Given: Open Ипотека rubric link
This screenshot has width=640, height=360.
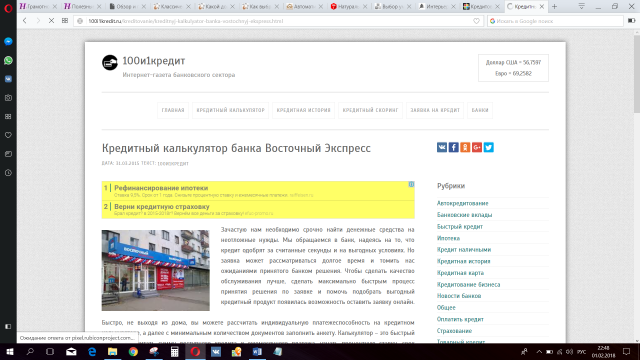Looking at the screenshot, I should (x=448, y=238).
